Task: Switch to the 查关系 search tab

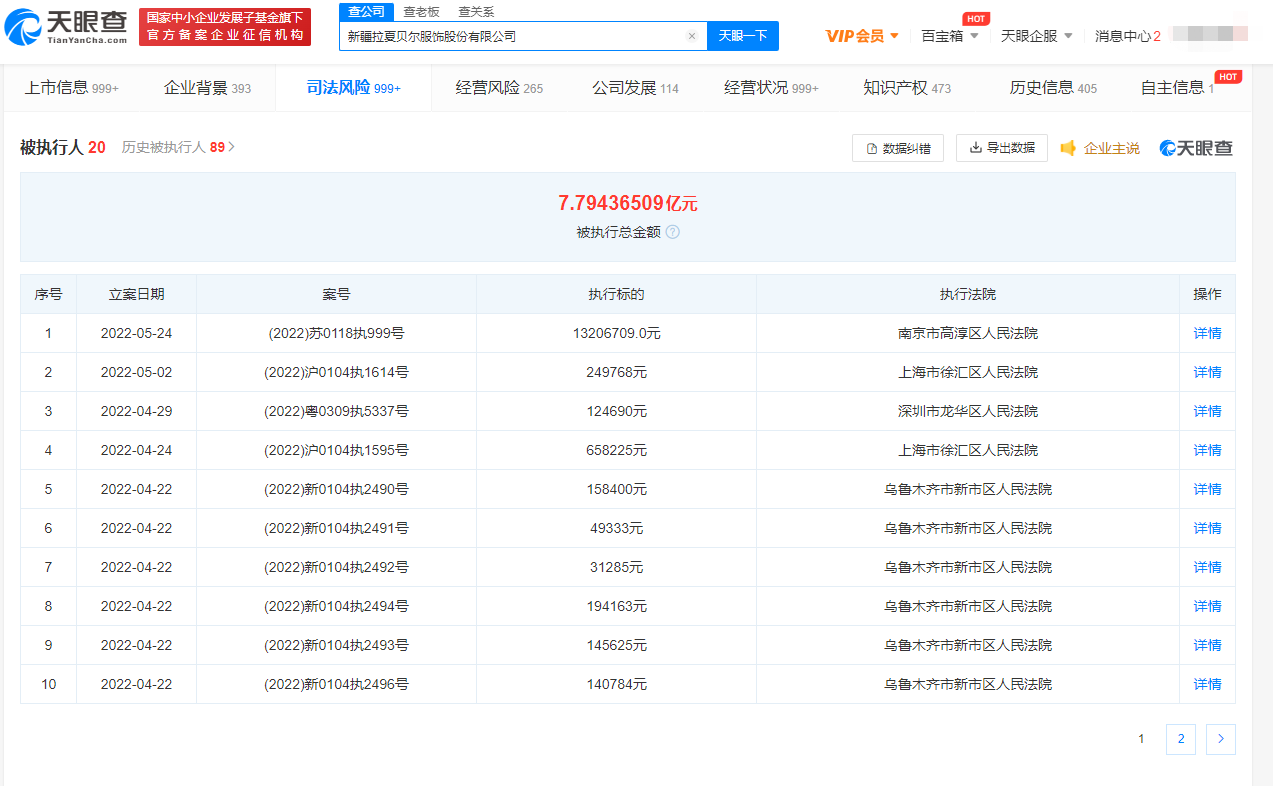Action: pyautogui.click(x=476, y=12)
